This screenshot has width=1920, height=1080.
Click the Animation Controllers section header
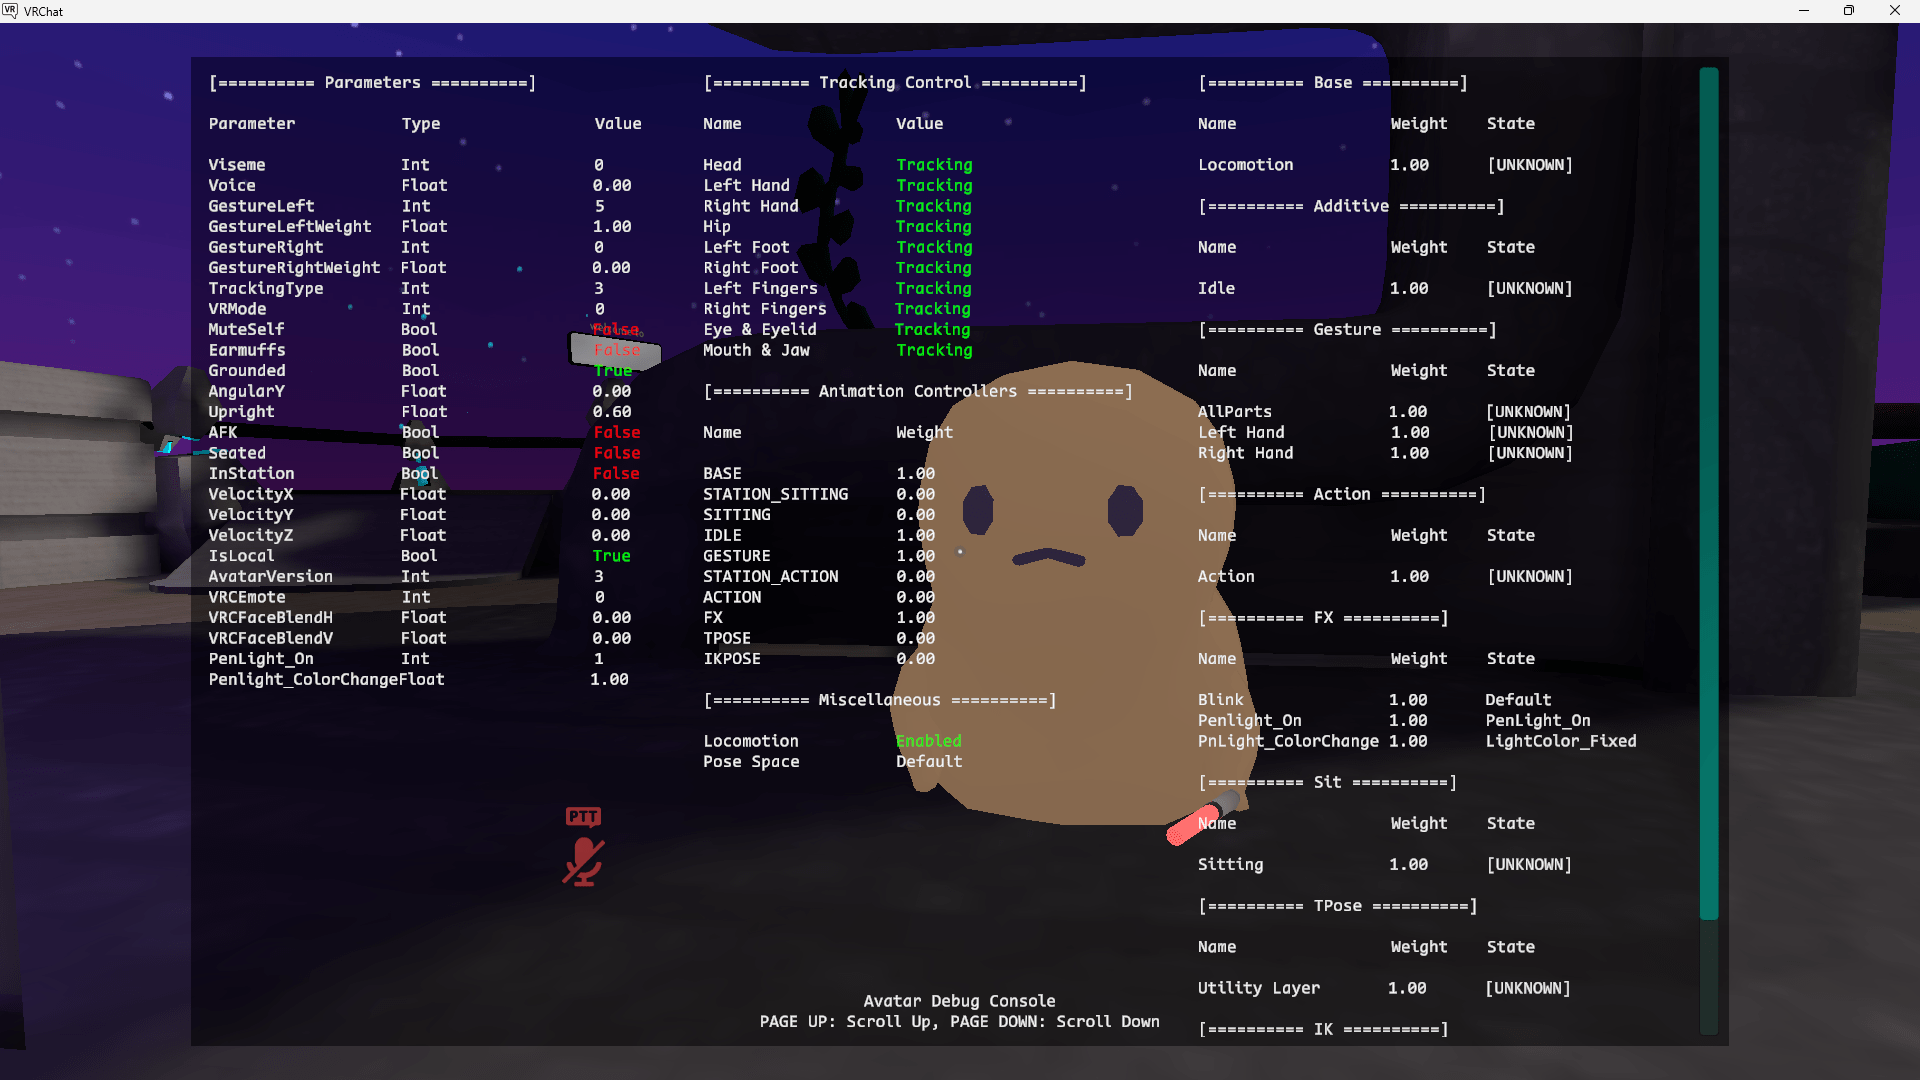pyautogui.click(x=917, y=391)
